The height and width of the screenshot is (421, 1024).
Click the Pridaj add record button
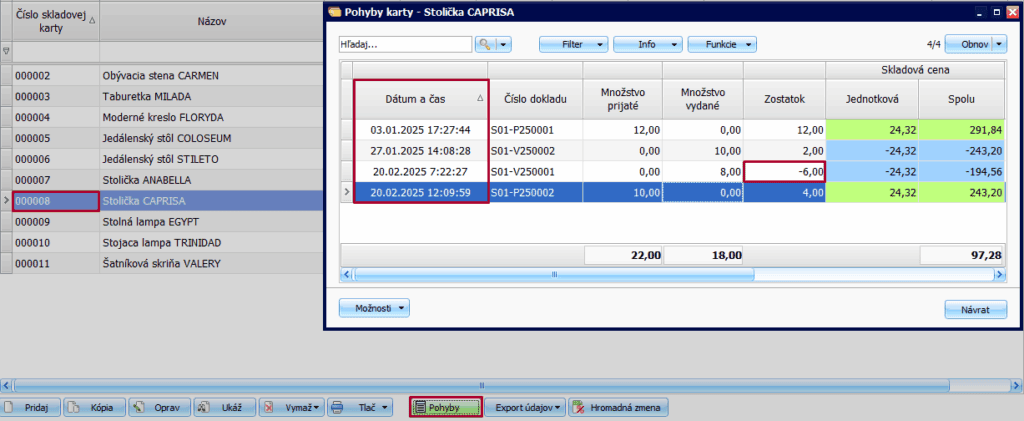click(31, 408)
